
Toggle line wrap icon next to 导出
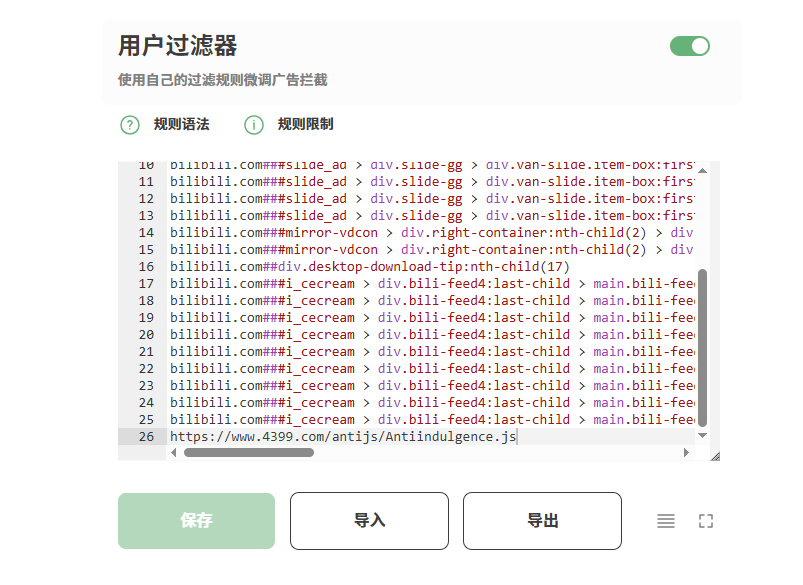pos(666,521)
